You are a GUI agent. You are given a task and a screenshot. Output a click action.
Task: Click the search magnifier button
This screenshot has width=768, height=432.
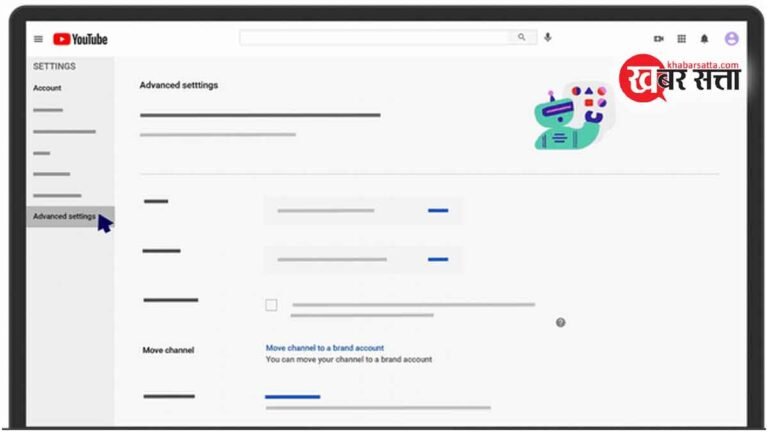[522, 37]
